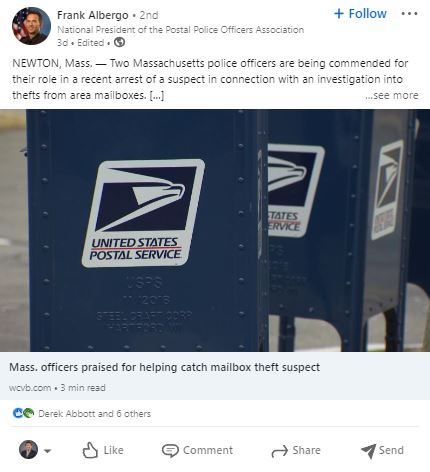Click the Share arrow icon
Viewport: 430px width, 472px height.
[279, 451]
